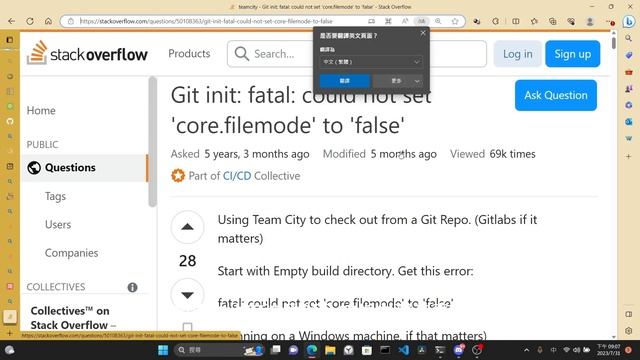Click the taskbar clock and date

609,350
